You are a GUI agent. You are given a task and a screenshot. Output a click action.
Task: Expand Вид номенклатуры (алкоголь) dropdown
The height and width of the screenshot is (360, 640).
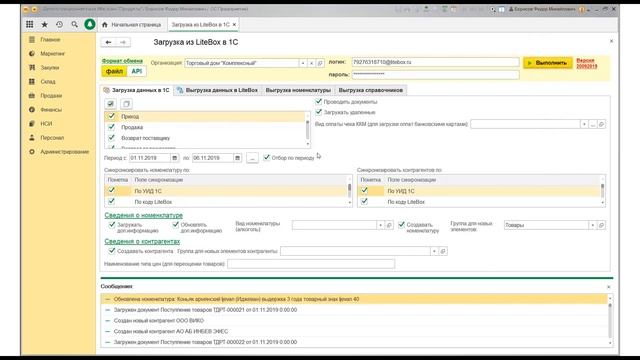coord(380,225)
